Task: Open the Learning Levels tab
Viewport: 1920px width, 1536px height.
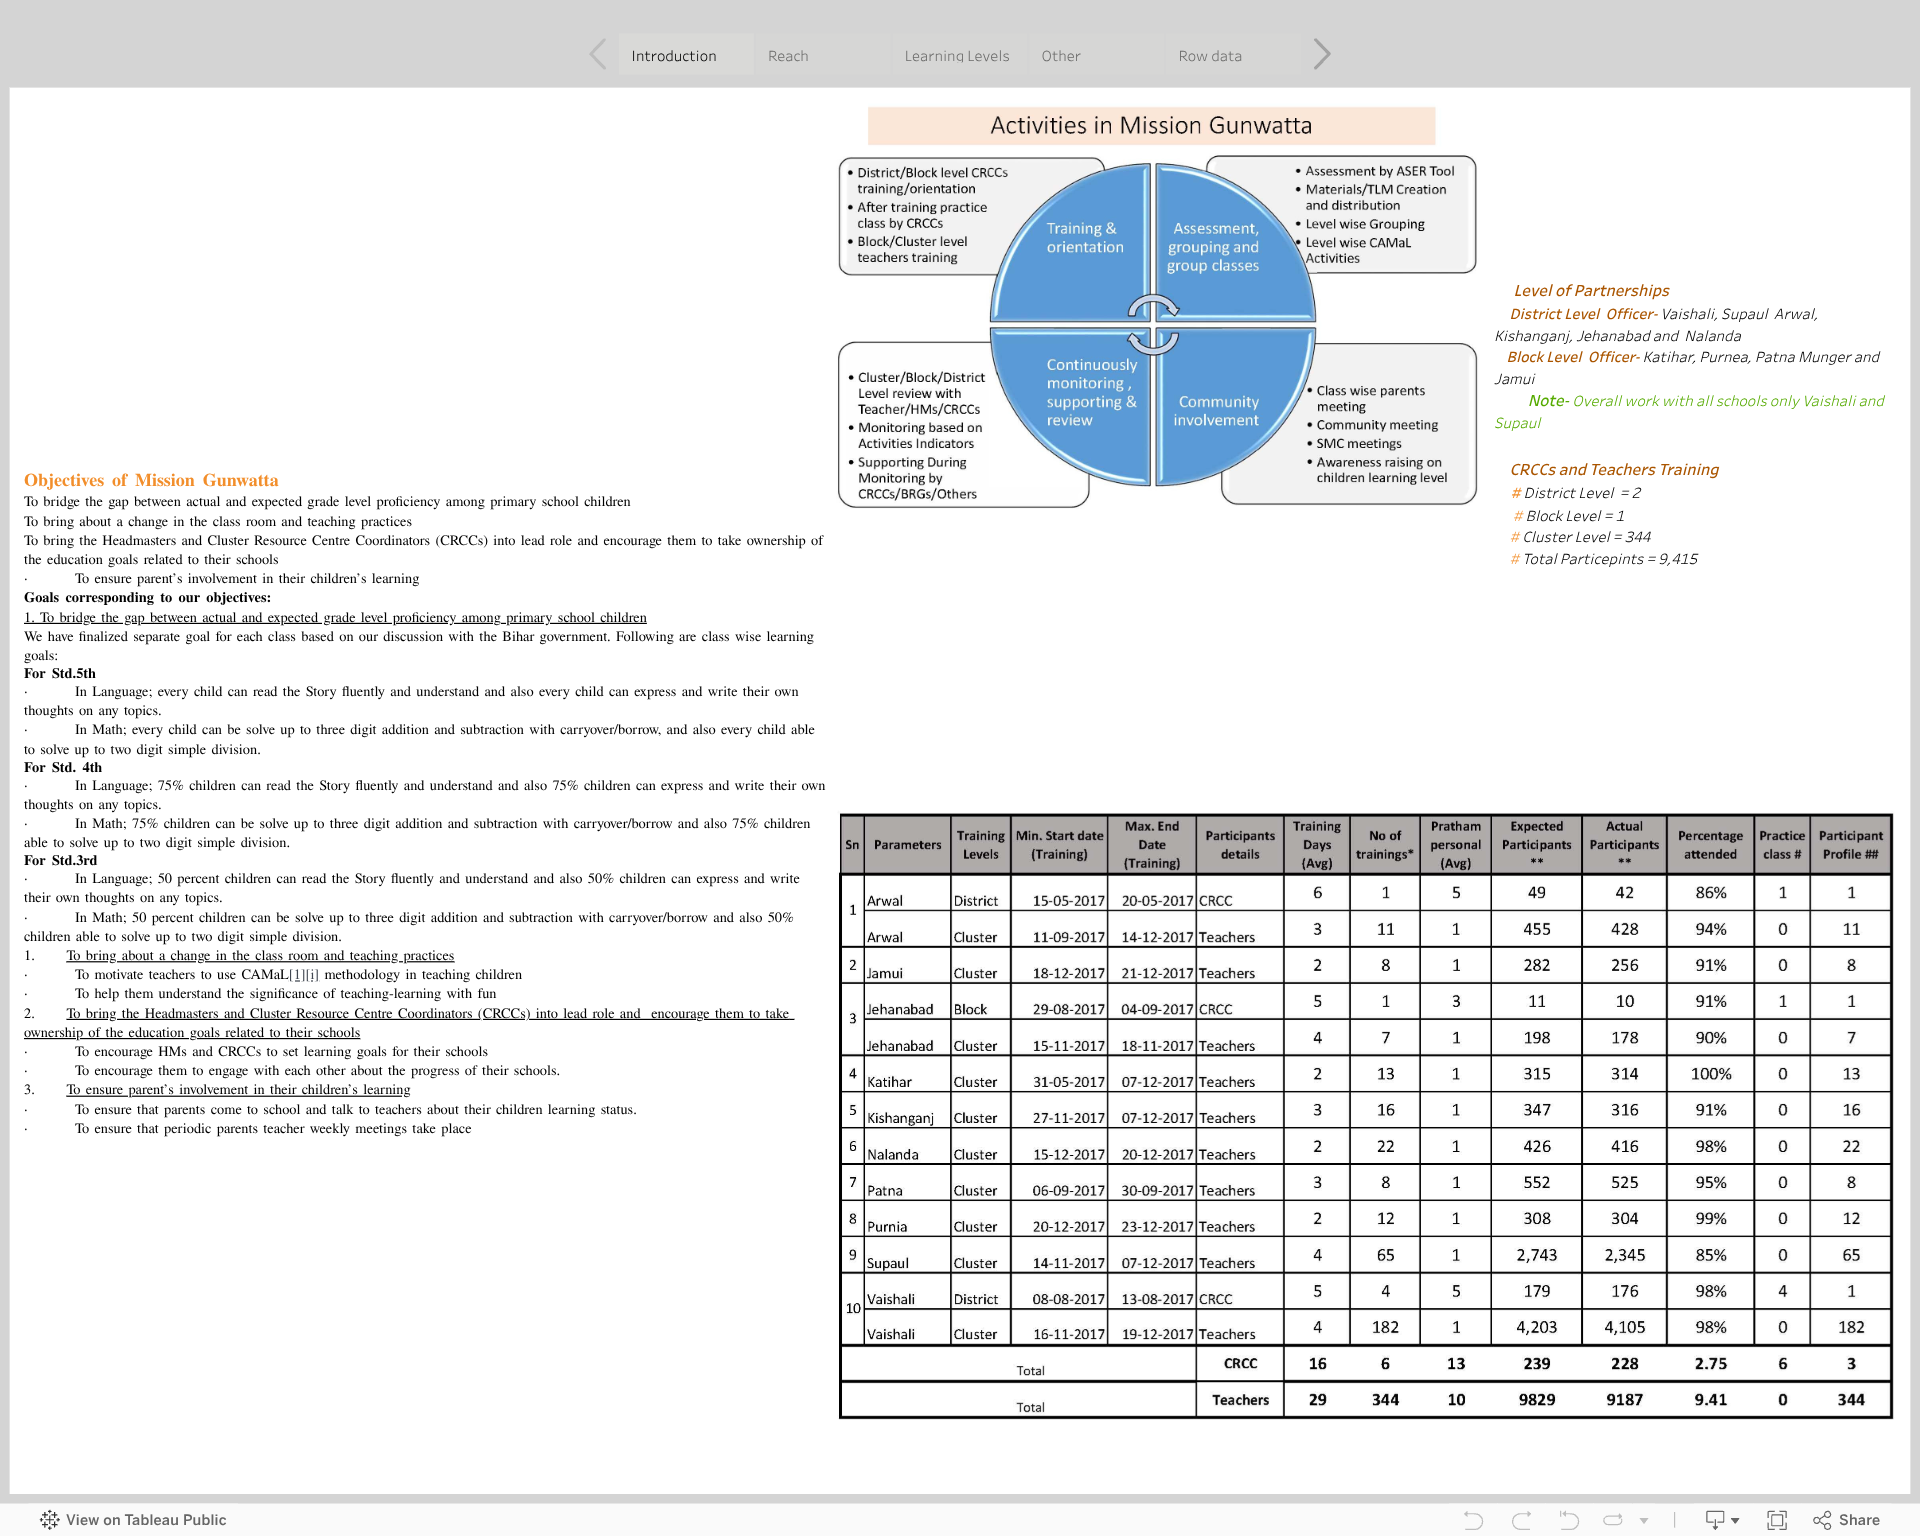Action: click(x=956, y=56)
